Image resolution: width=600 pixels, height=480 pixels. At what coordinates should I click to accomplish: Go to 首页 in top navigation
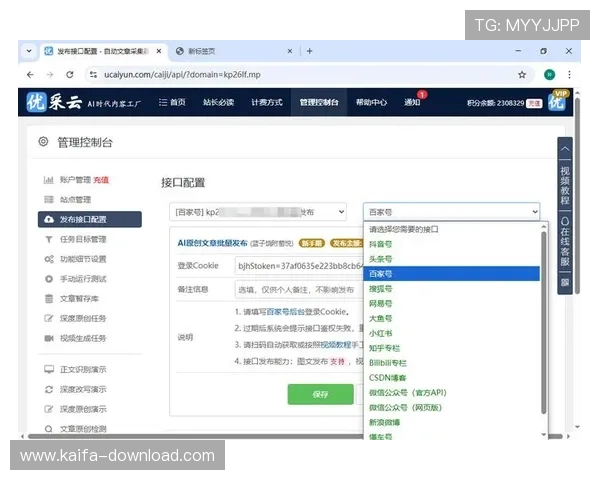tap(172, 102)
